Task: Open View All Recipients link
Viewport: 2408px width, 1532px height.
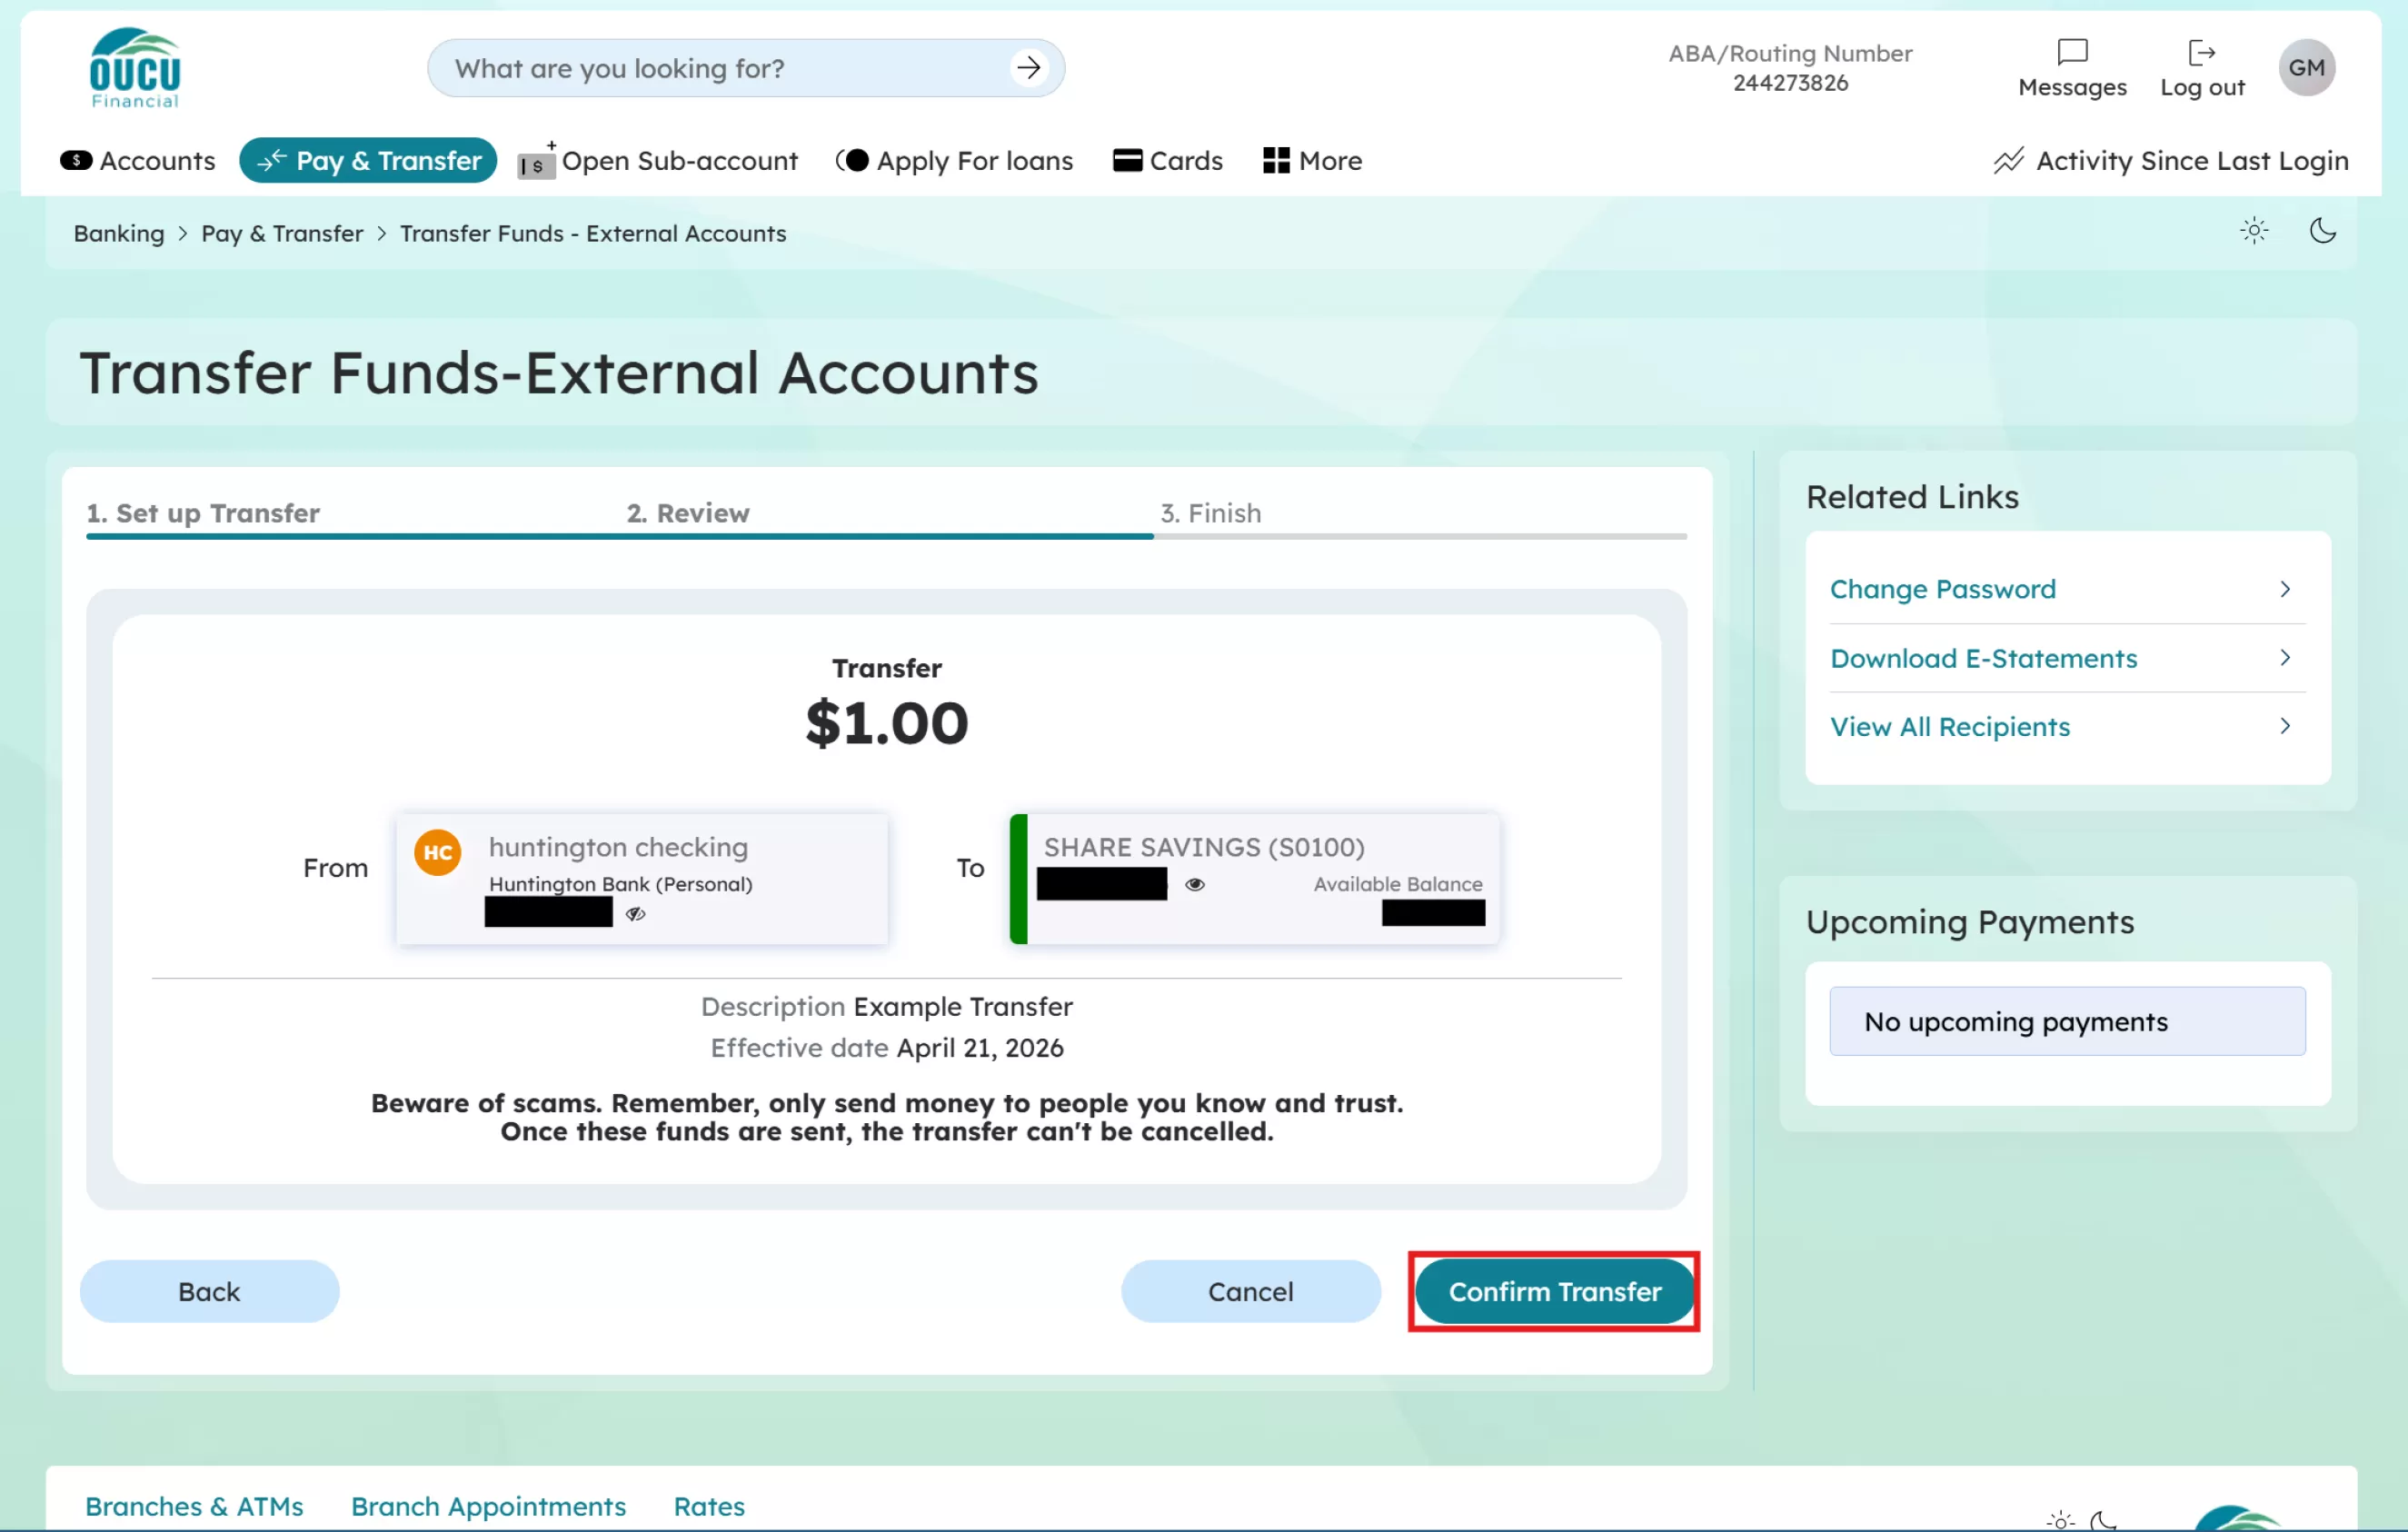Action: pos(1950,727)
